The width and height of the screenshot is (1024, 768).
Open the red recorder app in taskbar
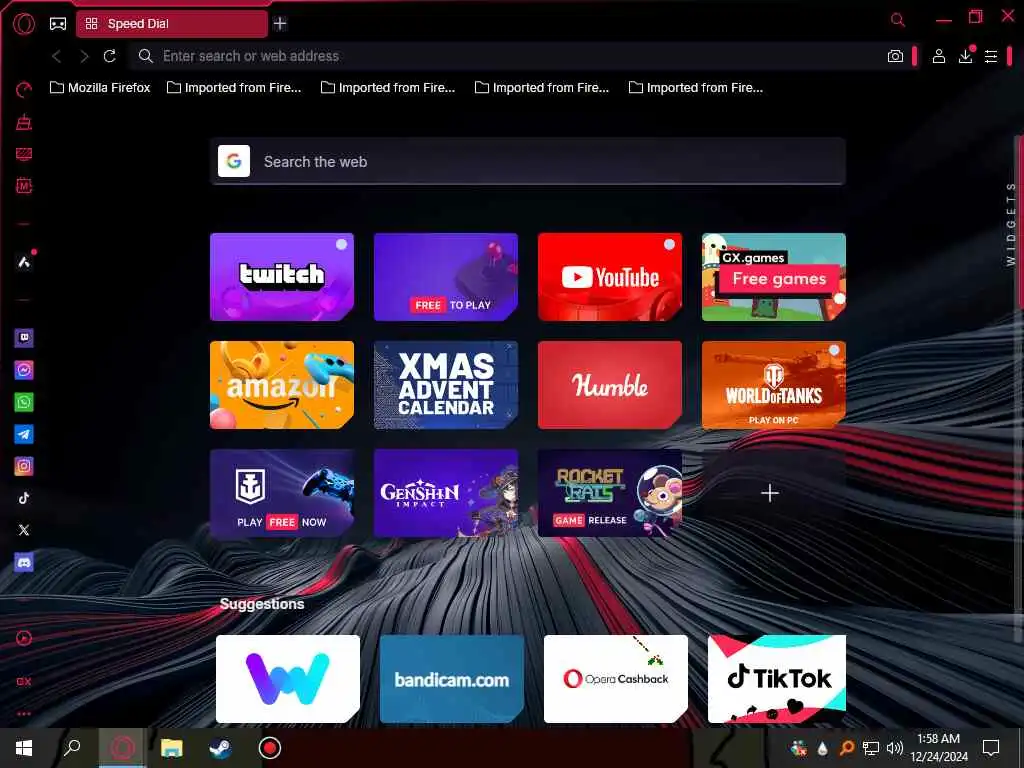[270, 748]
